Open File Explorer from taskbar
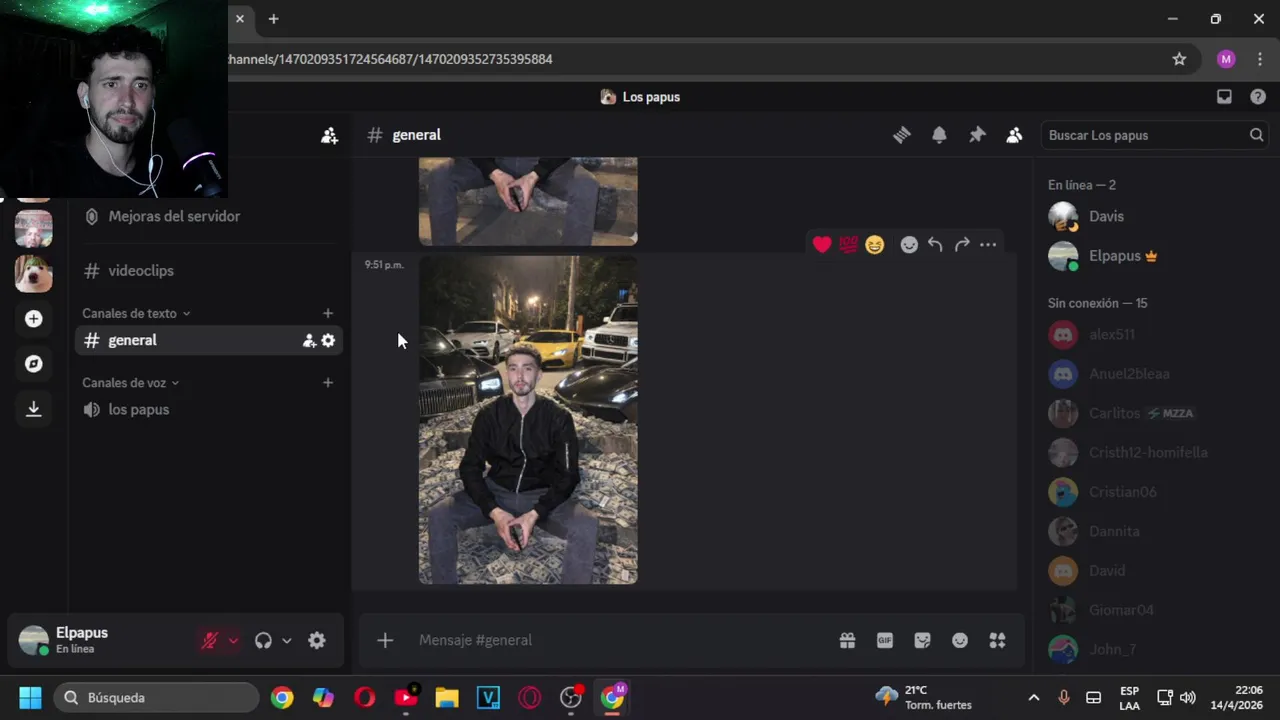This screenshot has width=1280, height=720. (x=447, y=697)
